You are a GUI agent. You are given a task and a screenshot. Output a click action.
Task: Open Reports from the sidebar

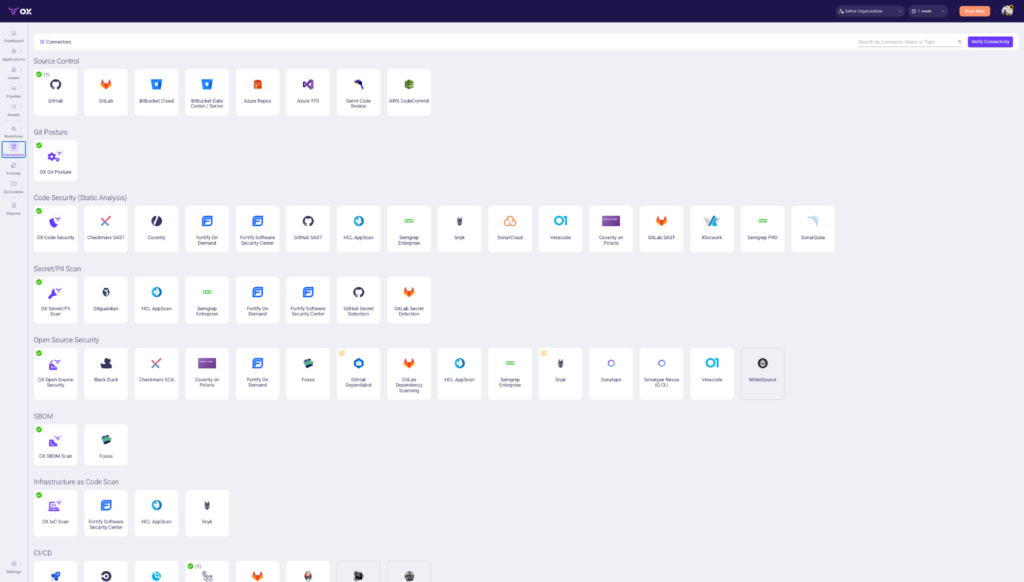click(x=14, y=208)
